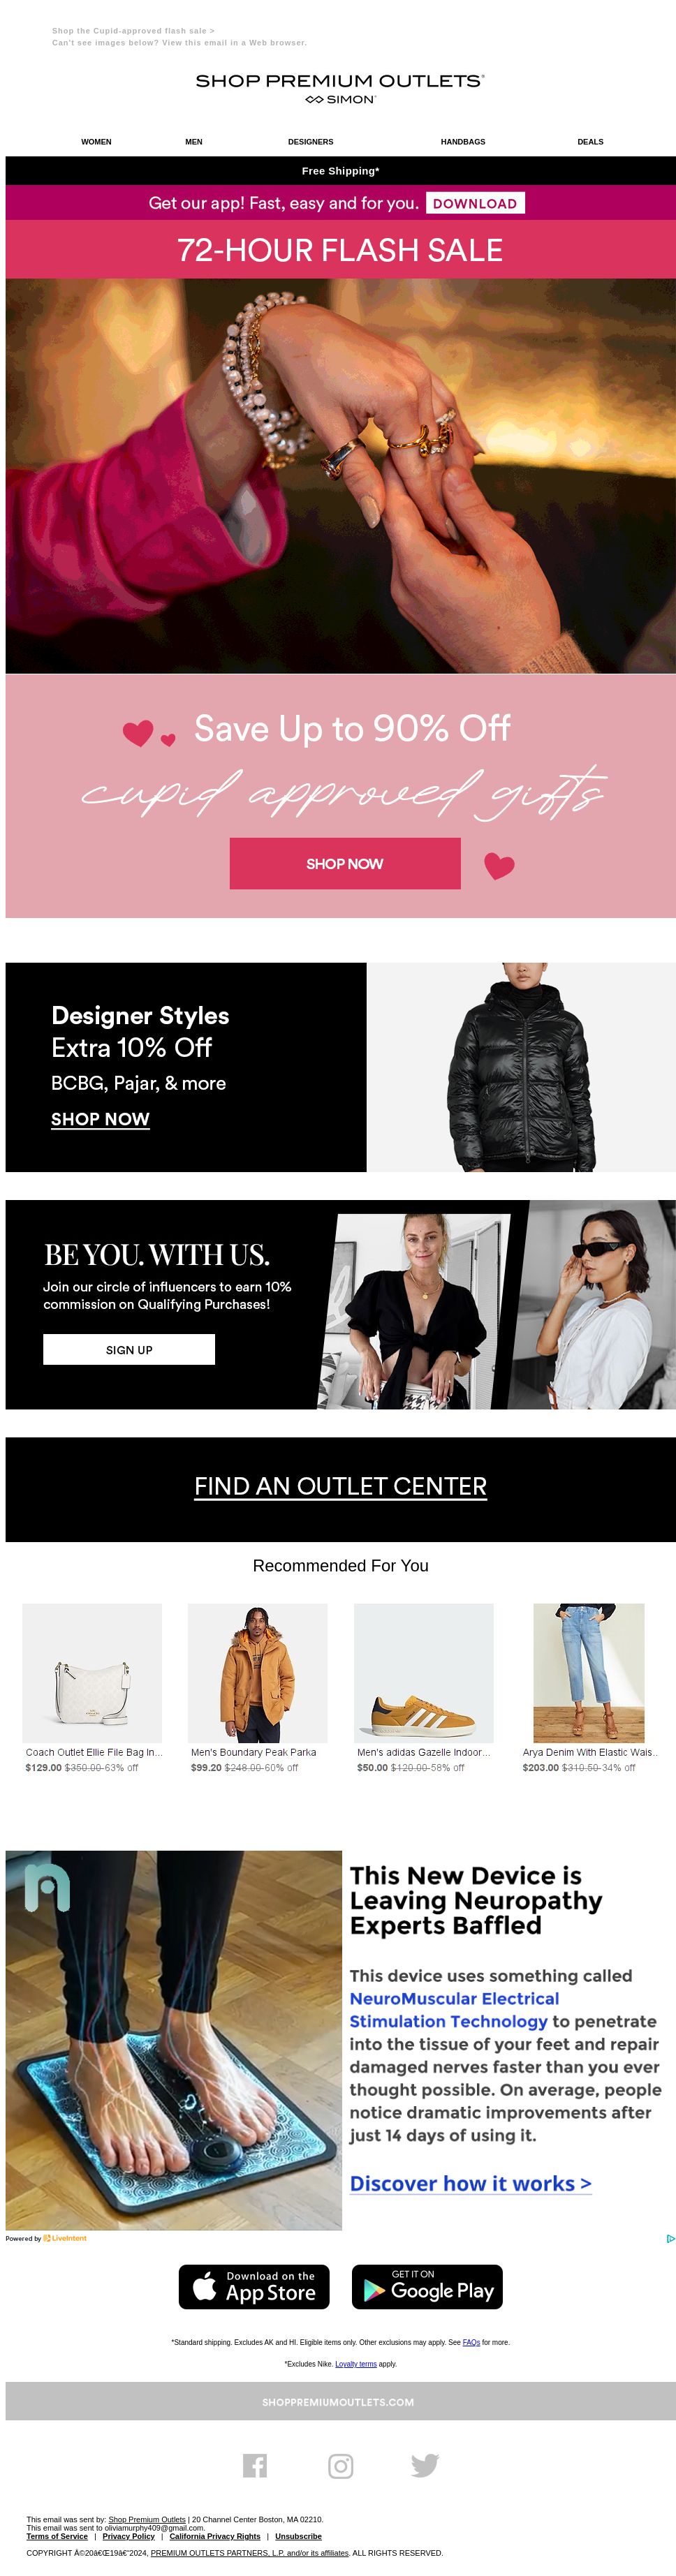Click the Download app button
The width and height of the screenshot is (676, 2576).
(x=475, y=203)
